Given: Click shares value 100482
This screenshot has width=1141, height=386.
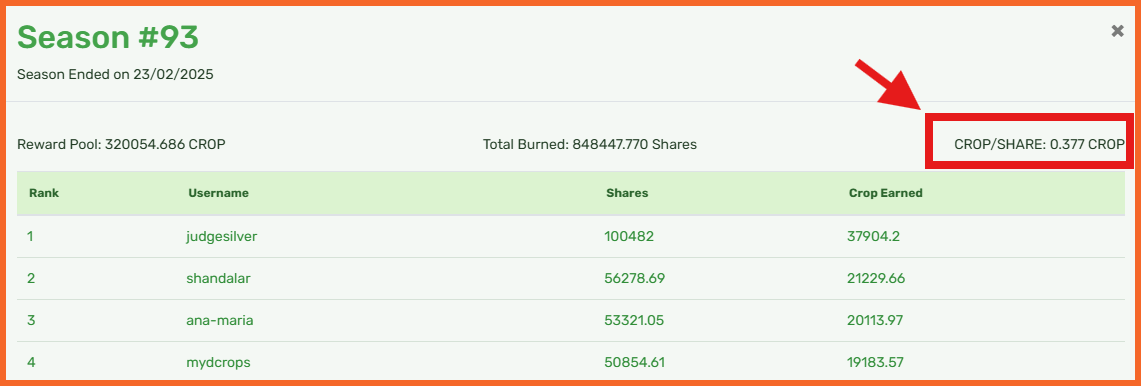Looking at the screenshot, I should coord(629,237).
